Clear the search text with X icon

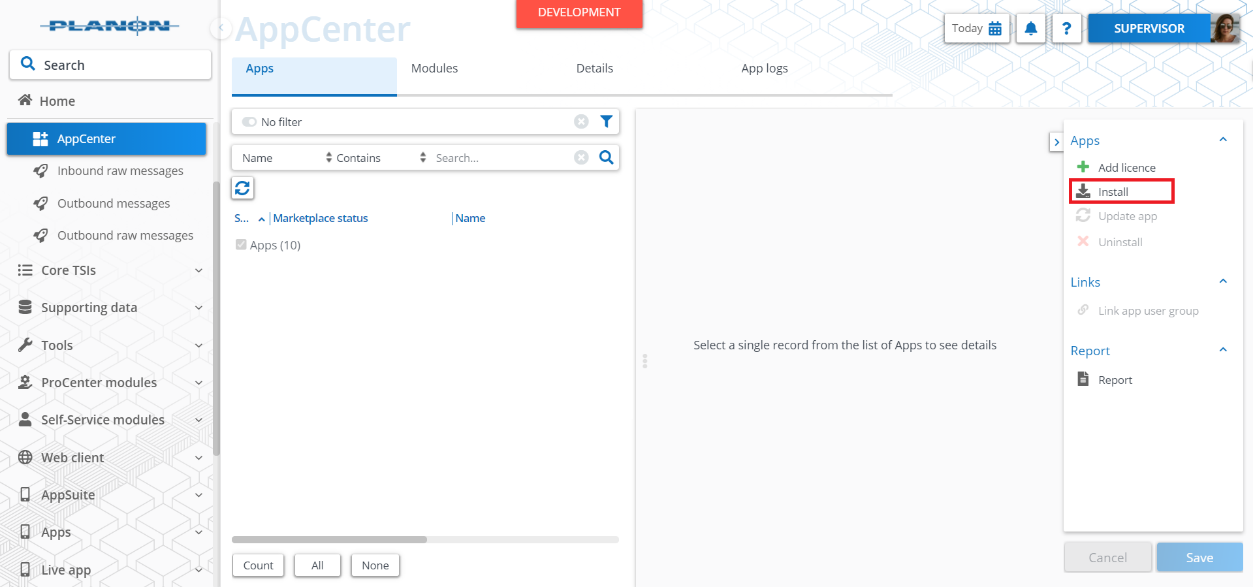click(x=581, y=158)
